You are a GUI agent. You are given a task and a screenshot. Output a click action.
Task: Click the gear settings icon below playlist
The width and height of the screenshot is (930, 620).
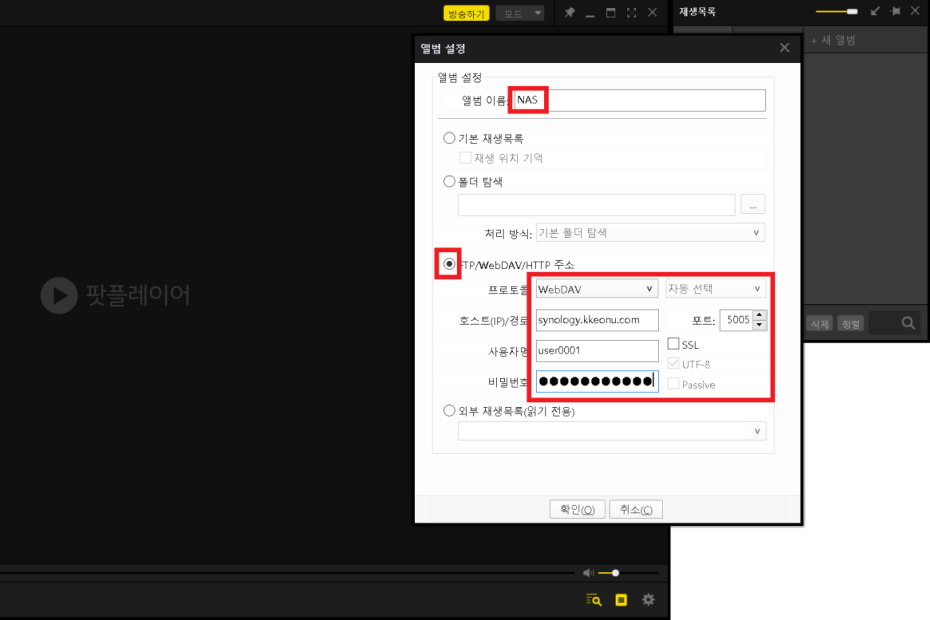[x=648, y=599]
